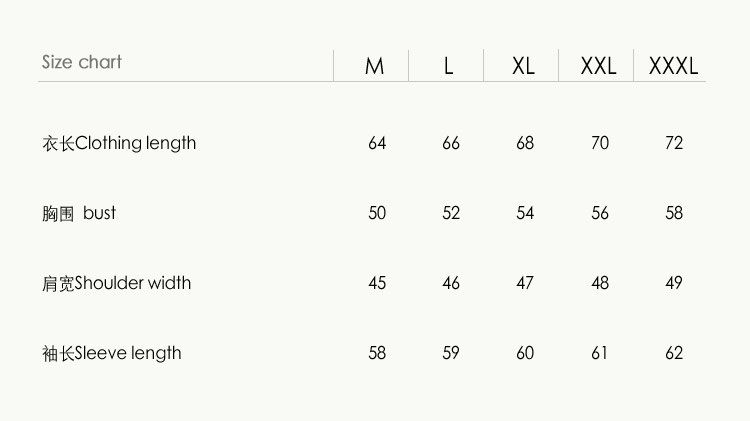Click the Shoulder width row label

[x=117, y=283]
